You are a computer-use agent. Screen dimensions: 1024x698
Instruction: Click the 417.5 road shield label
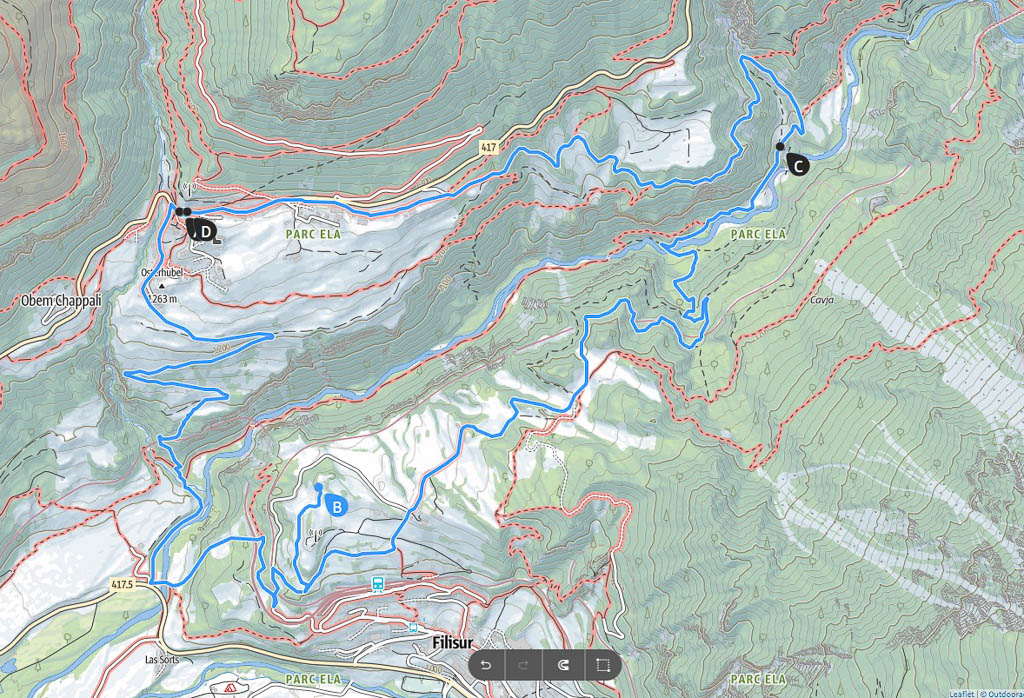coord(121,584)
